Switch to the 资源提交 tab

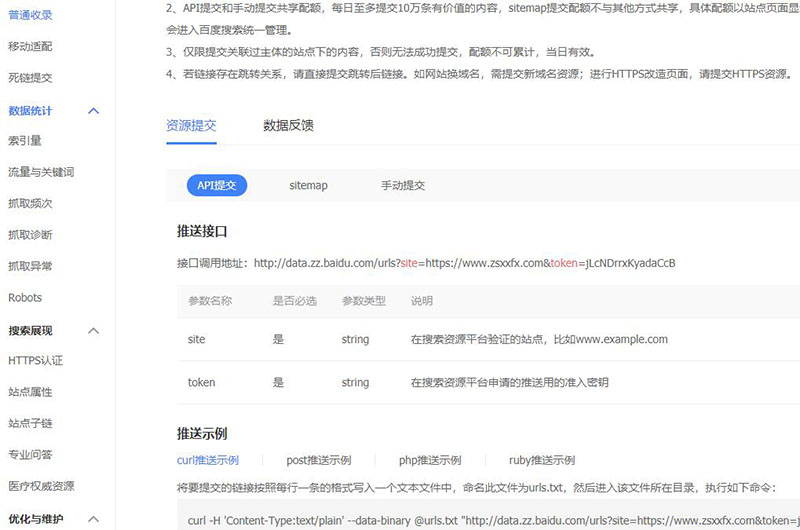coord(191,125)
